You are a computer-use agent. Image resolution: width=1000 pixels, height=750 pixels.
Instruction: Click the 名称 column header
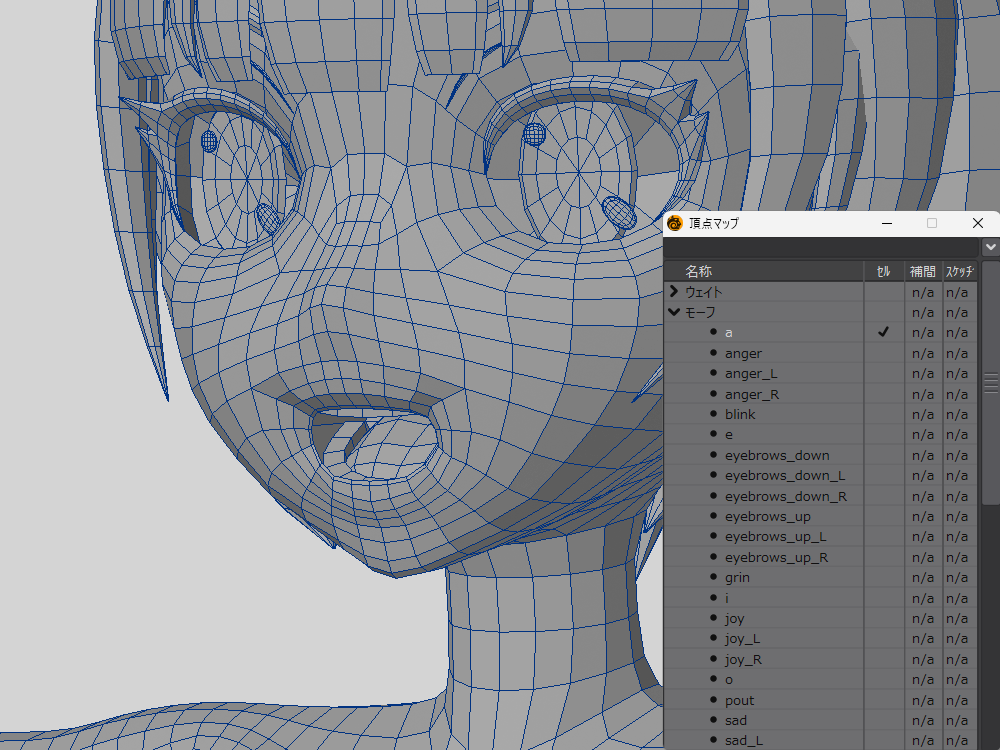pos(699,271)
